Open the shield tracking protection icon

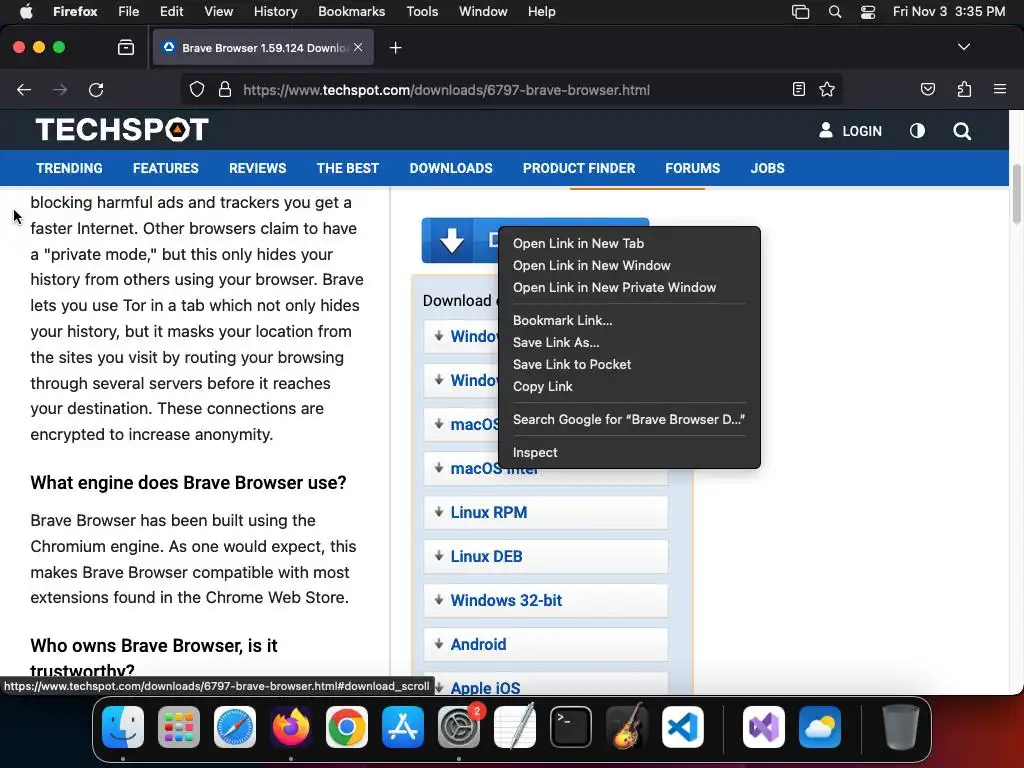[197, 89]
